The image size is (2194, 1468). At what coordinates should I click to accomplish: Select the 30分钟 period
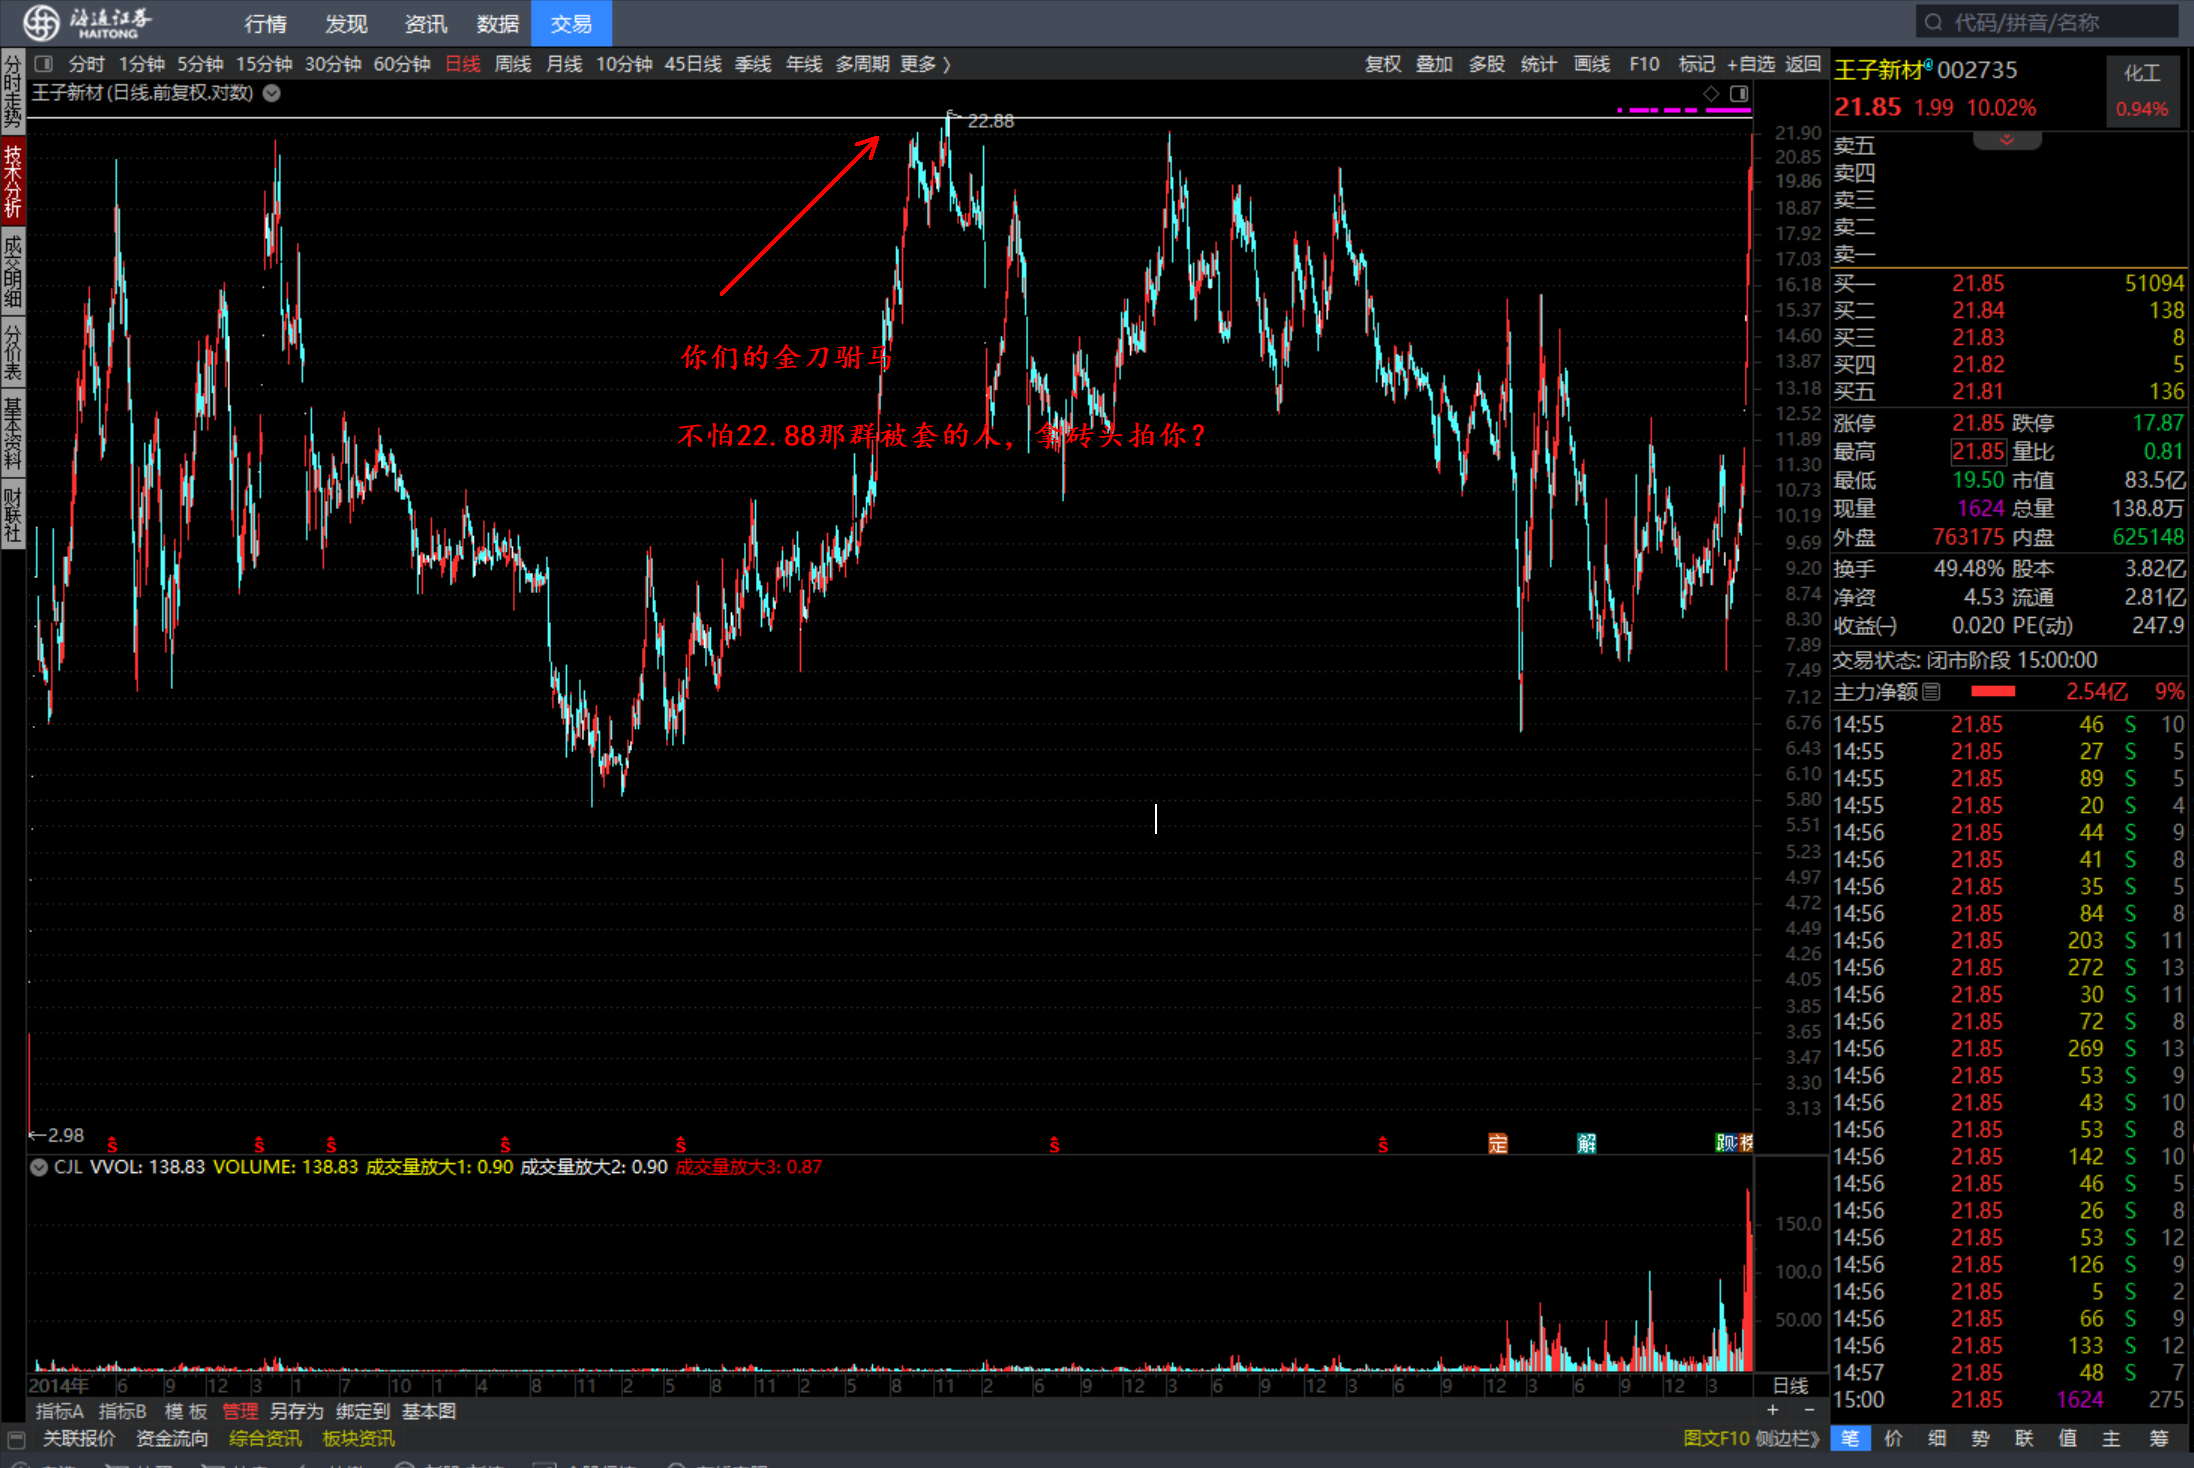pyautogui.click(x=332, y=64)
